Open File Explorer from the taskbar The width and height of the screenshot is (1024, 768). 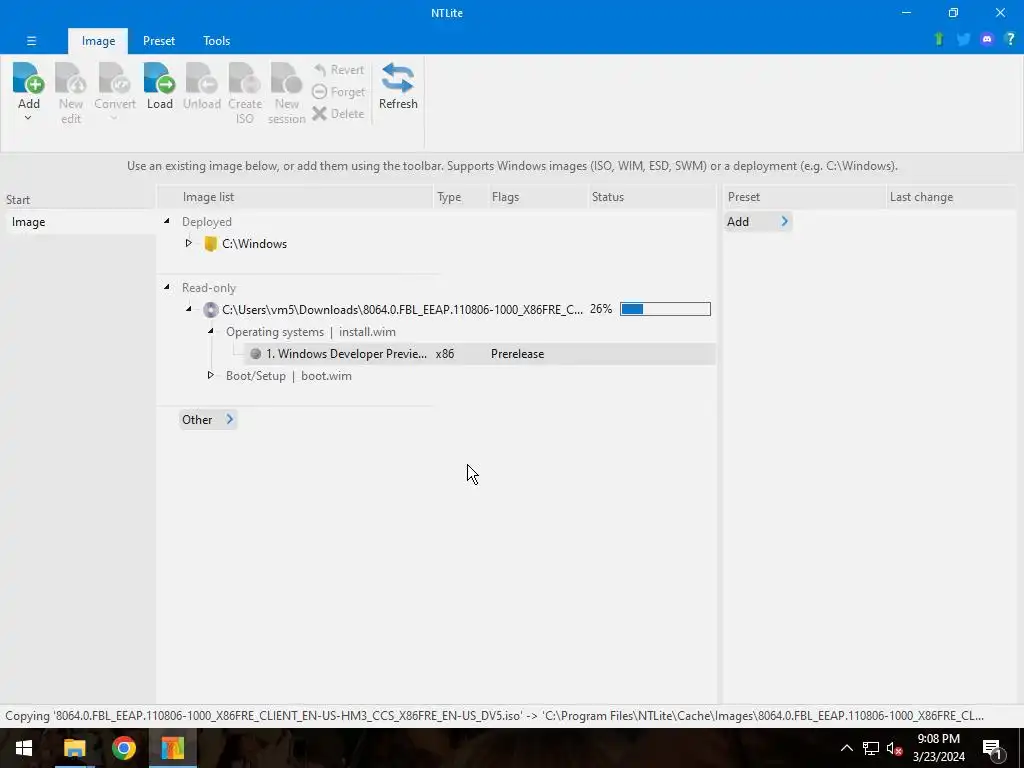(74, 748)
